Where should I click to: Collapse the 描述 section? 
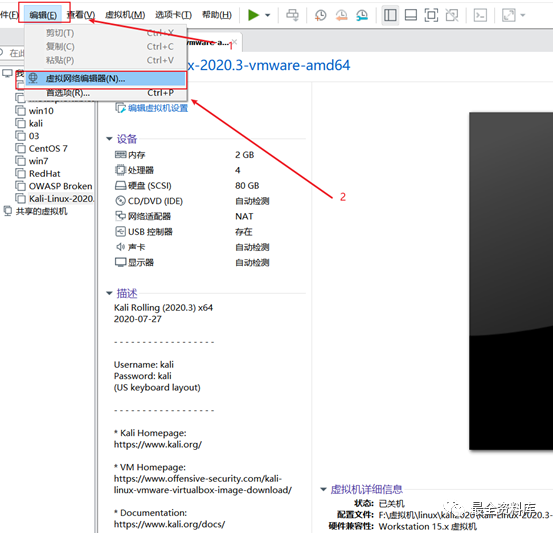pos(109,293)
